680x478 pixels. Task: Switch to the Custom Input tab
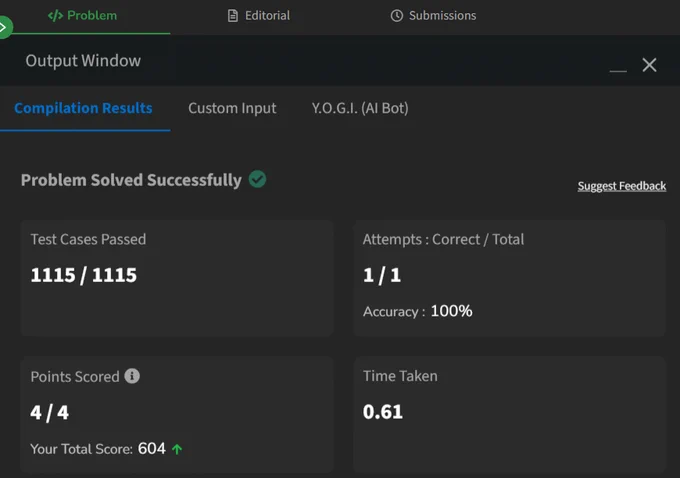coord(232,108)
